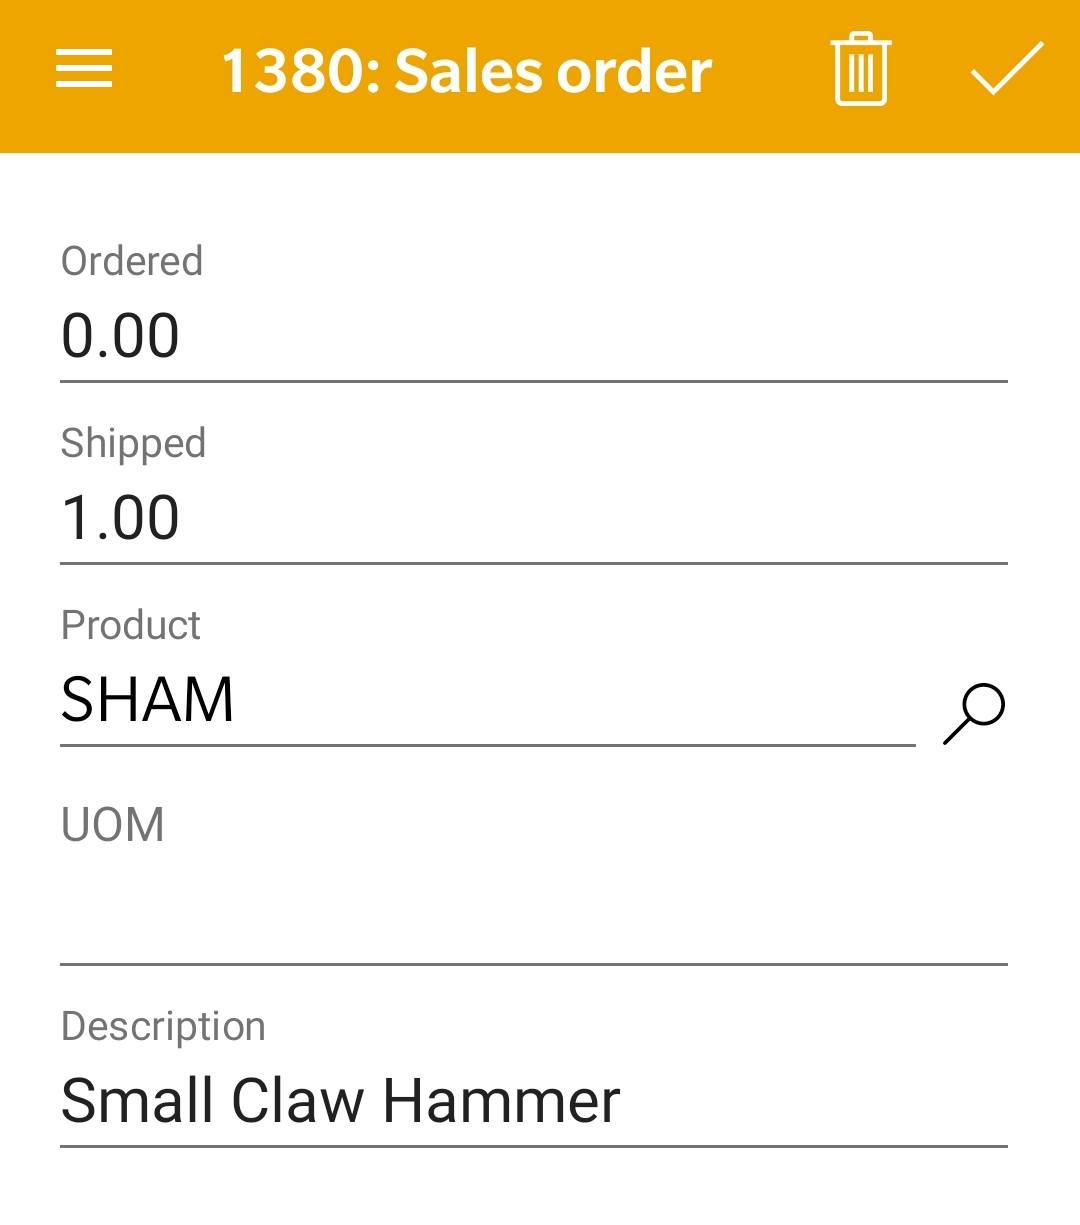Open the hamburger navigation menu
Viewport: 1080px width, 1225px height.
[x=84, y=69]
